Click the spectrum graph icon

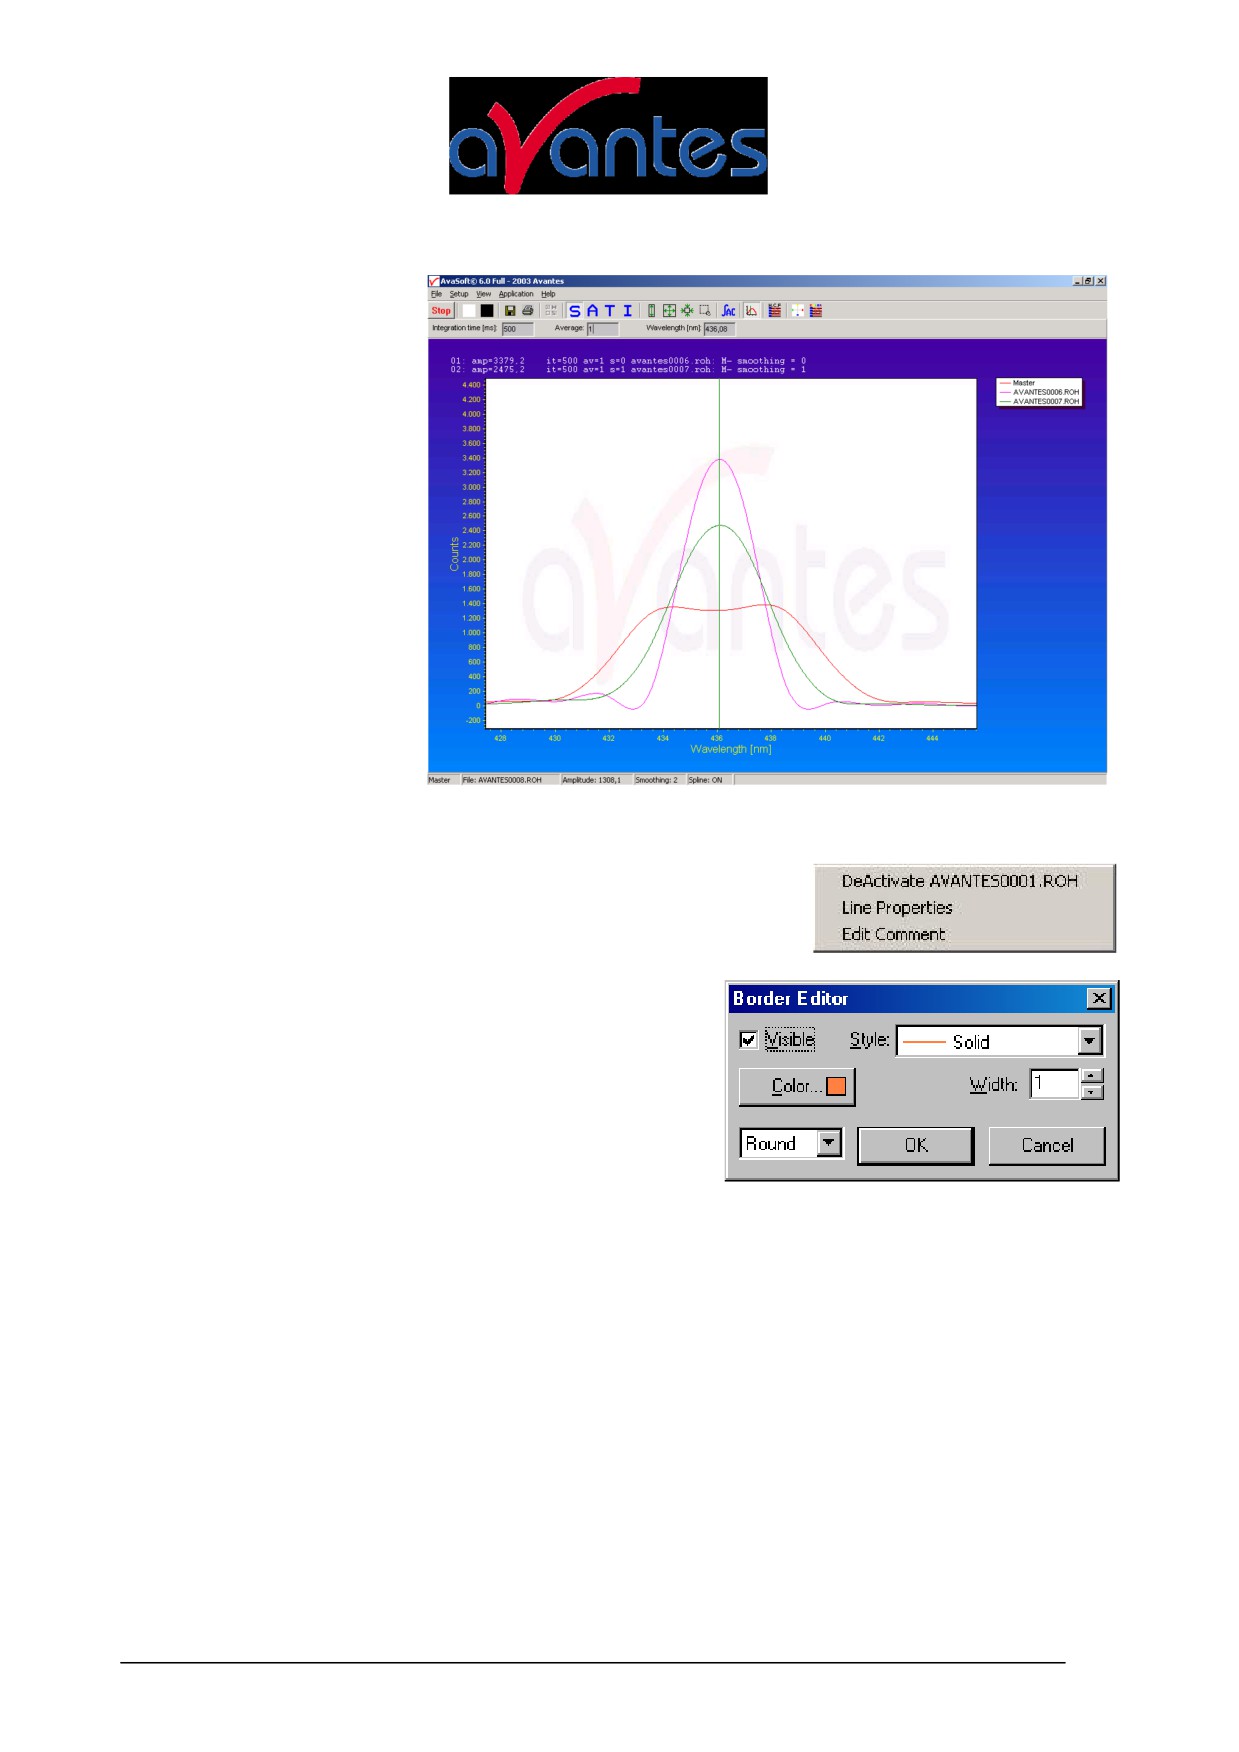751,311
